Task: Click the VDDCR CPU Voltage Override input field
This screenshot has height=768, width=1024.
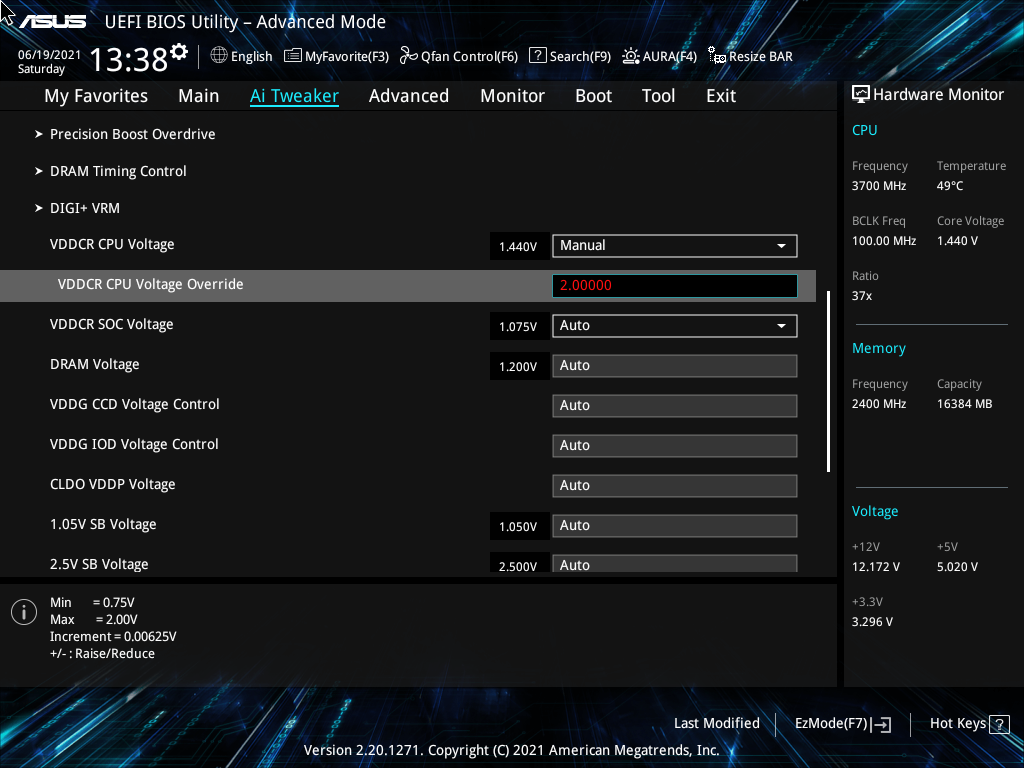Action: coord(674,286)
